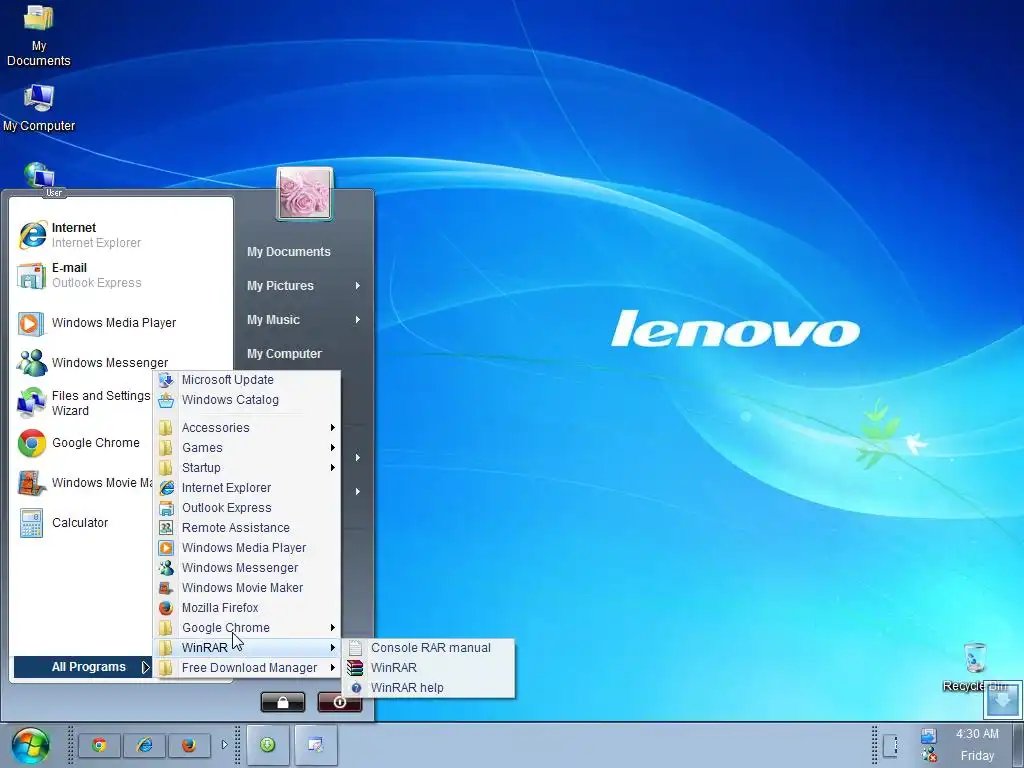
Task: Launch Windows Media Player in All Programs list
Action: tap(247, 548)
